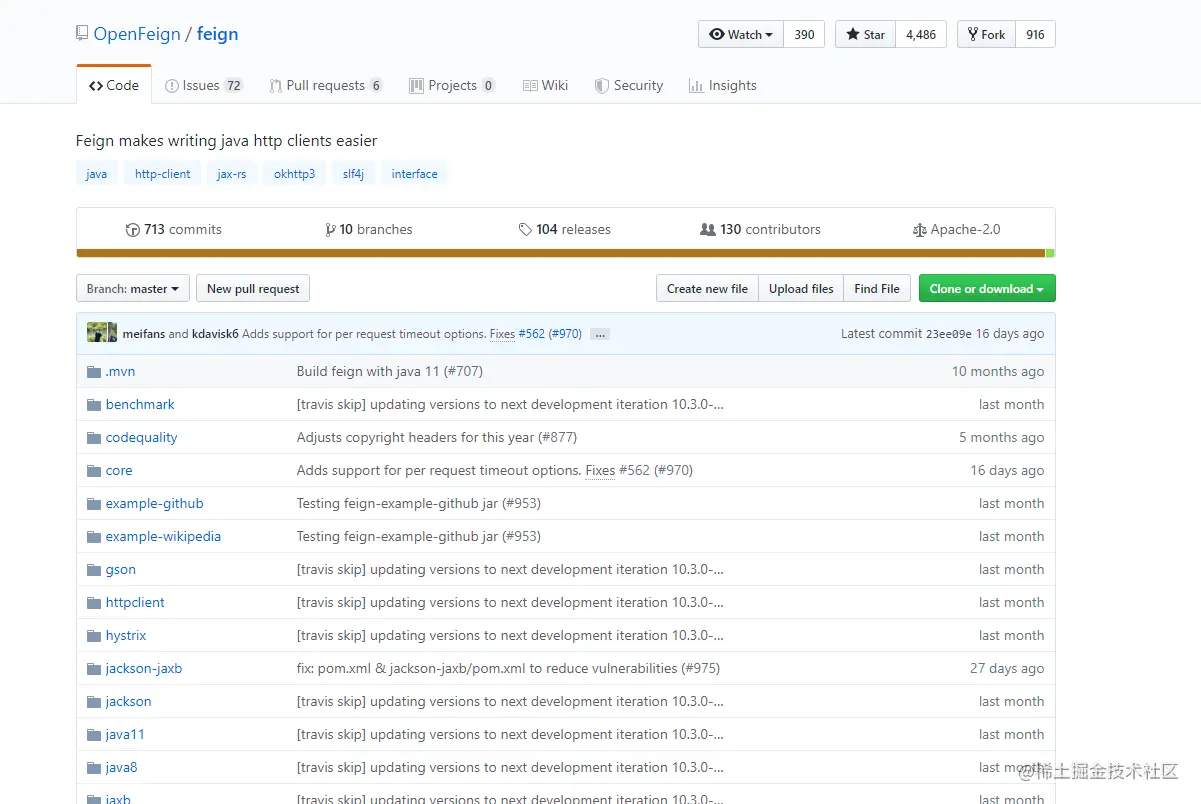Open the Security tab
This screenshot has width=1201, height=804.
point(629,85)
